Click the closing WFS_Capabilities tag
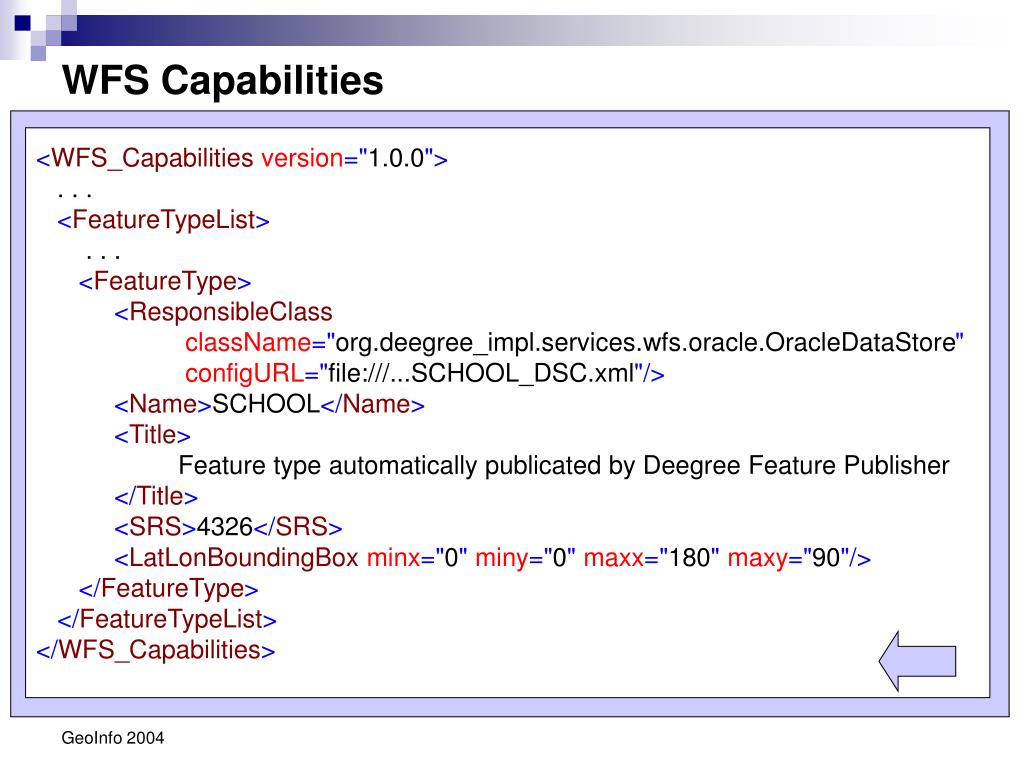1024x768 pixels. click(156, 650)
